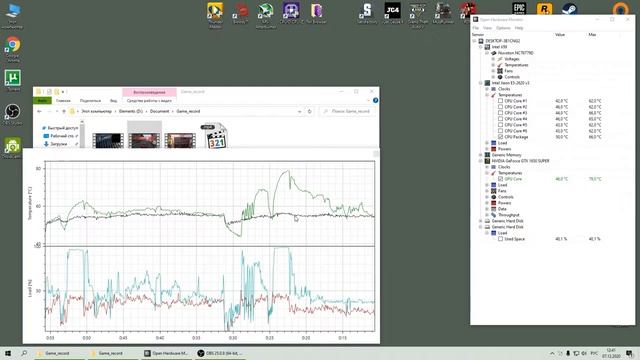640x360 pixels.
Task: Select Загрузки in Explorer quick access
Action: [x=59, y=144]
